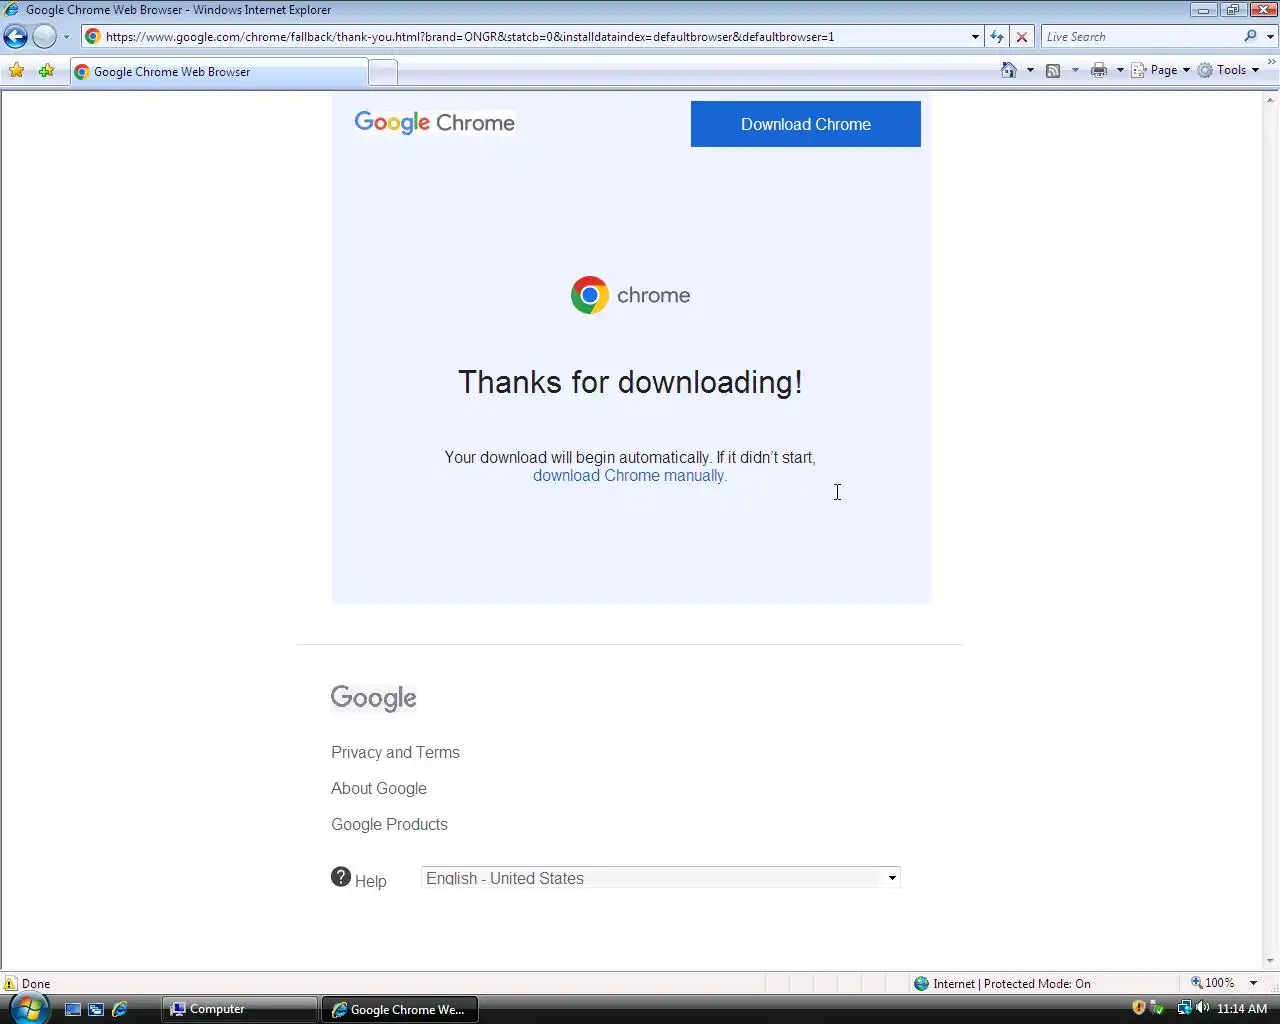Image resolution: width=1280 pixels, height=1024 pixels.
Task: Click the network tray icon
Action: pos(1184,1008)
